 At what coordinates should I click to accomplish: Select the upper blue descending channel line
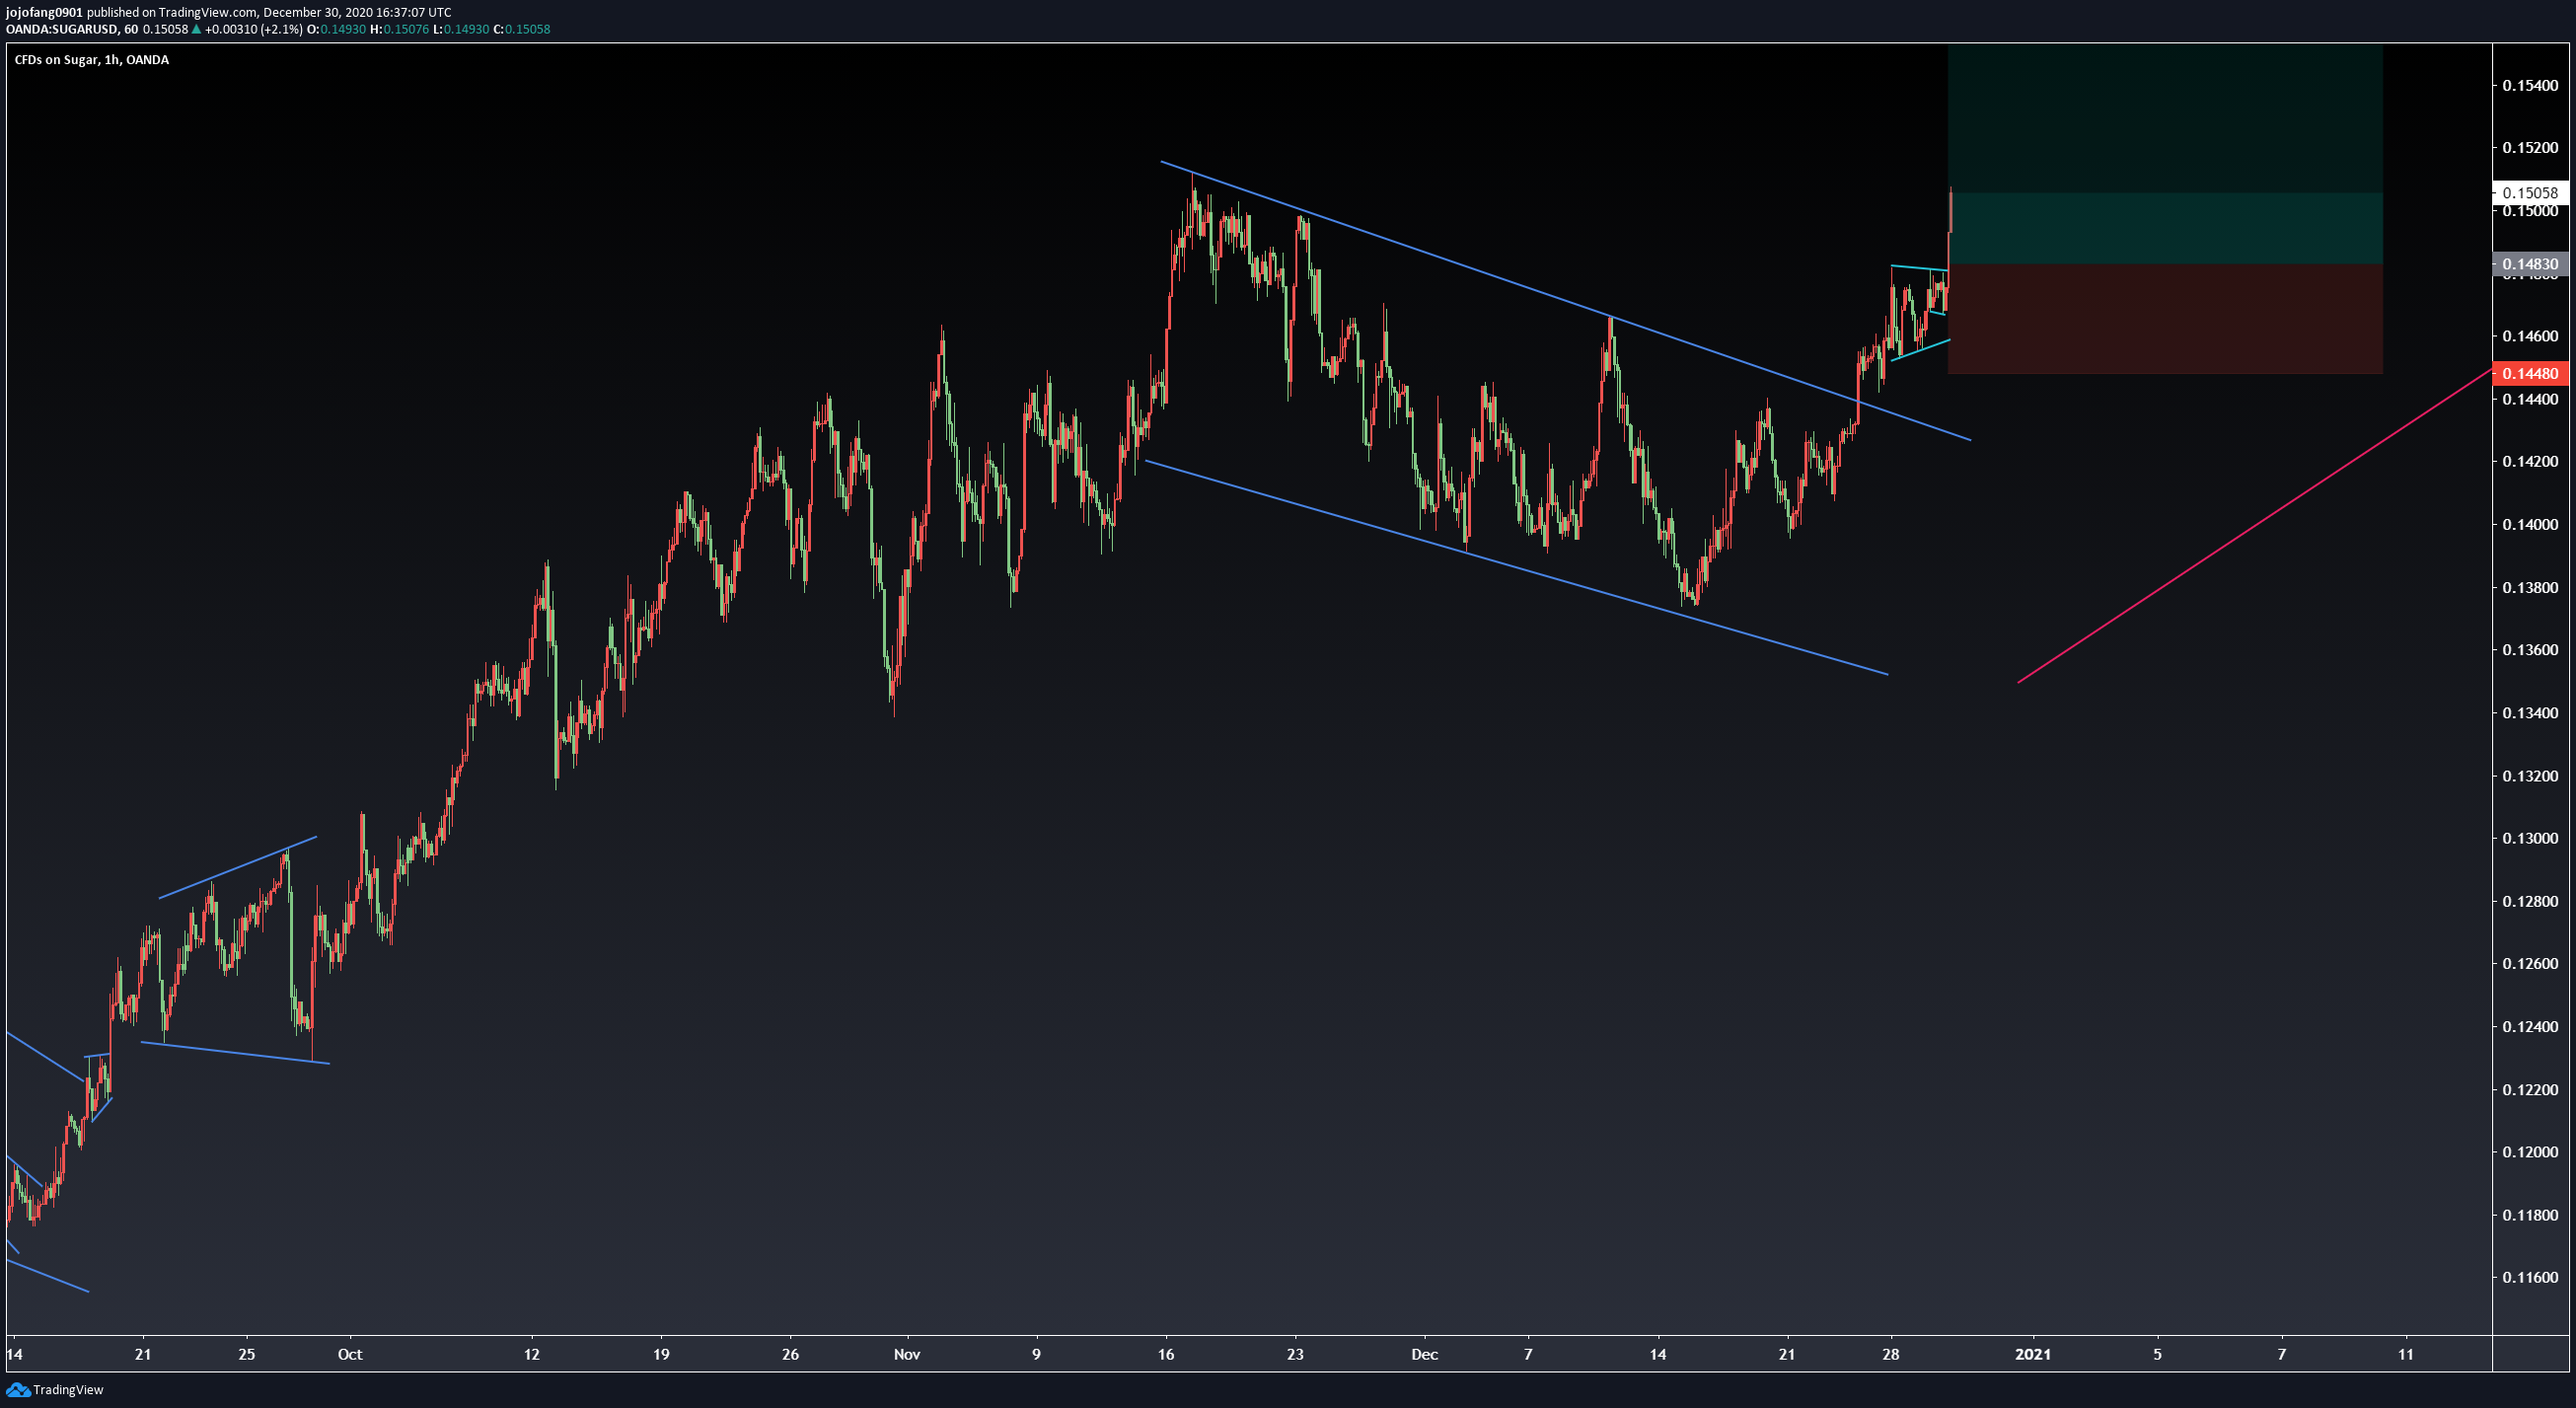(x=1565, y=300)
